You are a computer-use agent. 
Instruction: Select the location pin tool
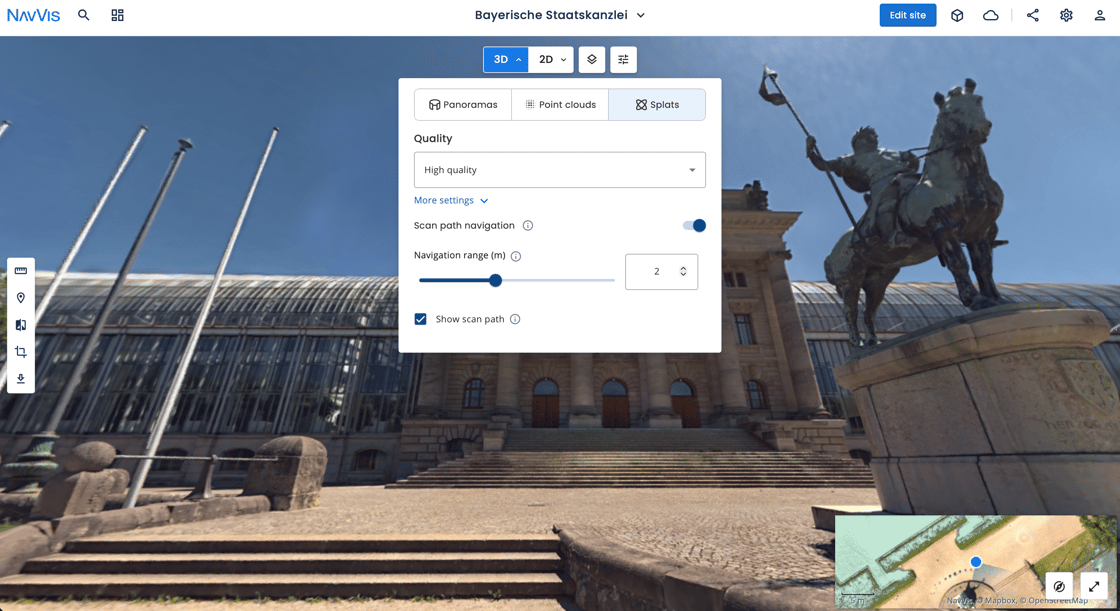tap(21, 298)
